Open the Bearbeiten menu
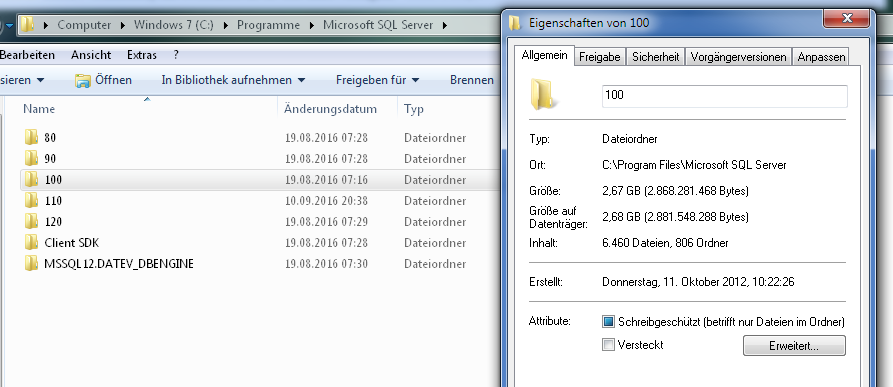Screen dimensions: 893x387 (x=27, y=55)
